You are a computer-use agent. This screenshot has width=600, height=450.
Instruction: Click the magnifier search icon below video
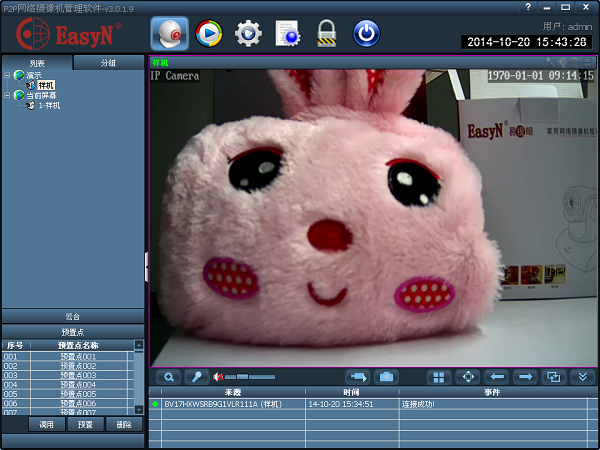(169, 377)
